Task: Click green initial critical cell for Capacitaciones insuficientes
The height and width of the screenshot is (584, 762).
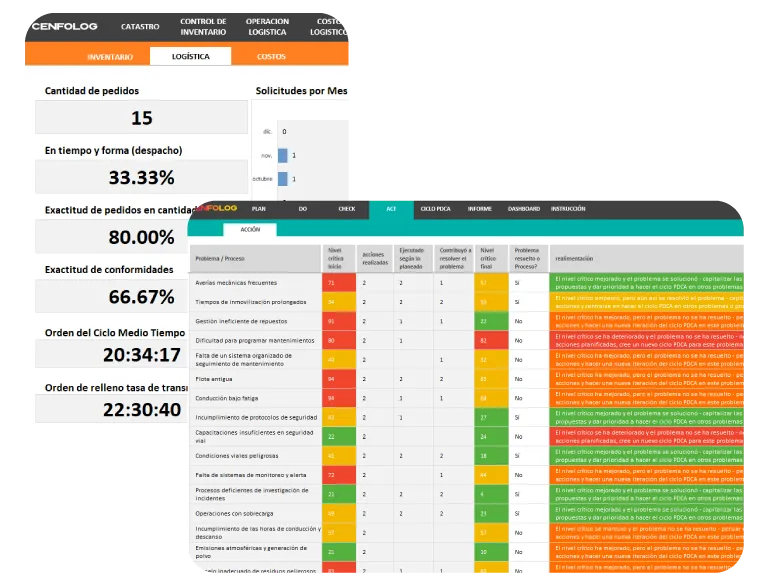Action: coord(339,437)
